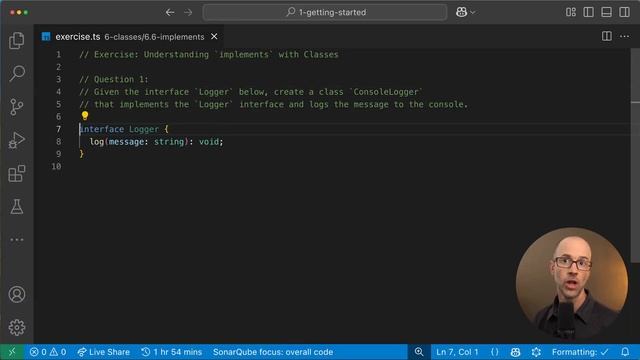Start Live Share session
Viewport: 640px width, 360px height.
[x=104, y=352]
